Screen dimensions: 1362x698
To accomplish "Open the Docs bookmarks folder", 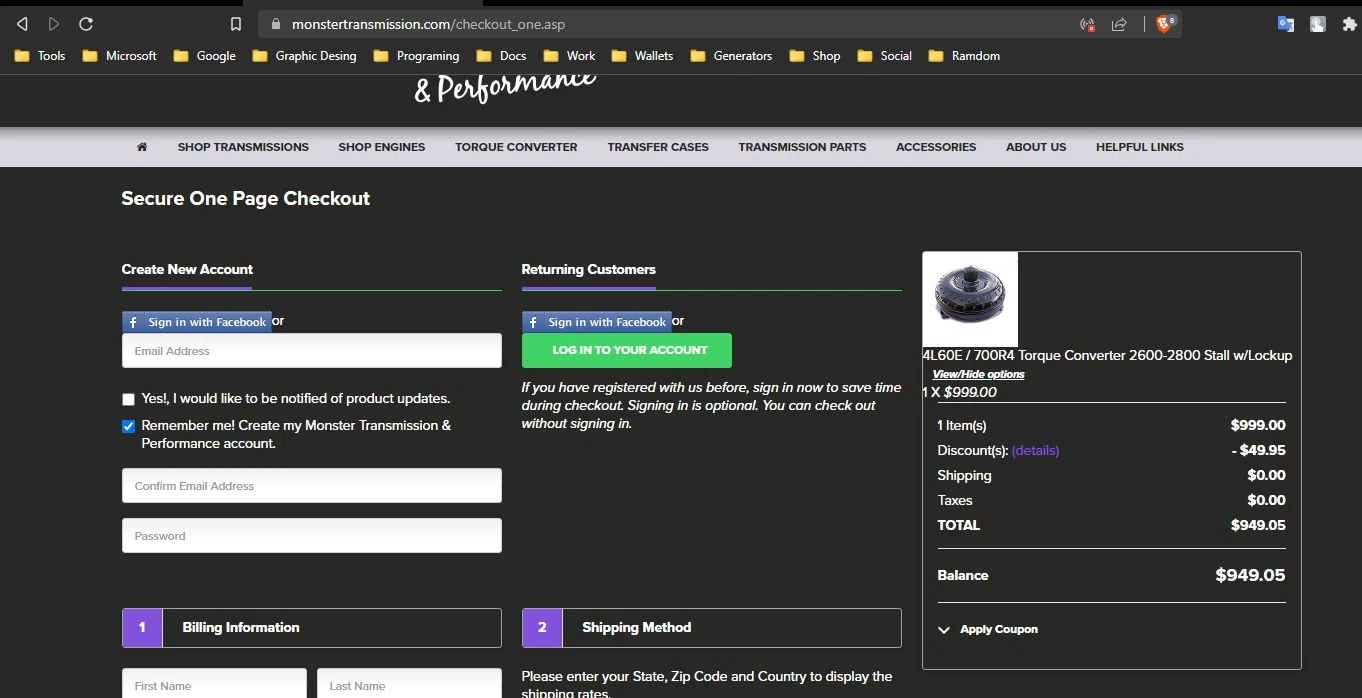I will point(501,56).
